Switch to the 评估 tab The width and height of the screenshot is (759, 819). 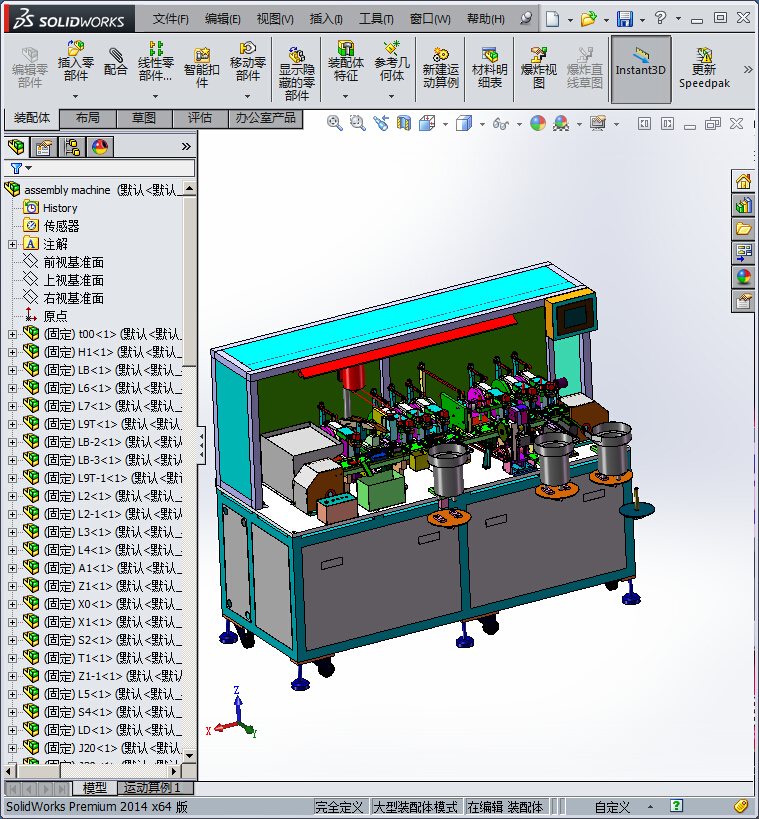click(x=200, y=118)
